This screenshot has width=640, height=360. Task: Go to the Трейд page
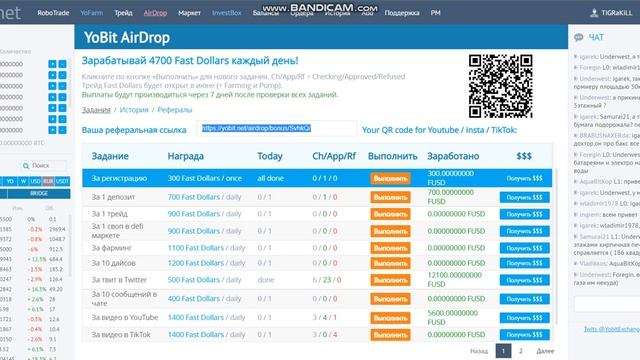pos(123,13)
